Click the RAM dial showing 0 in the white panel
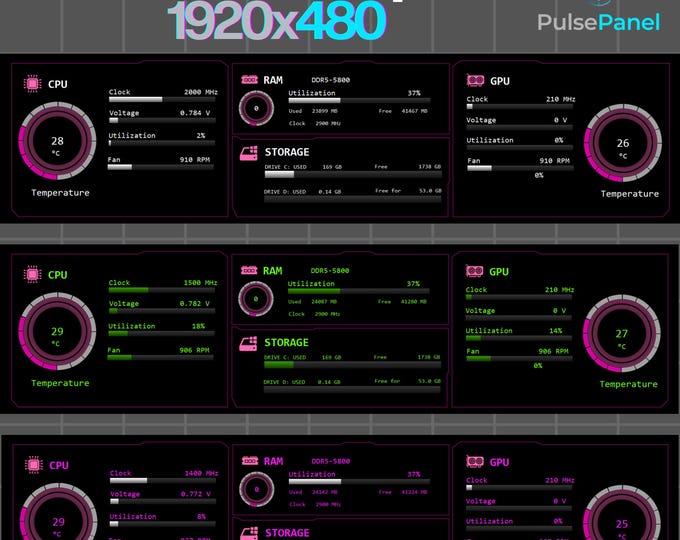The width and height of the screenshot is (680, 540). click(x=256, y=108)
